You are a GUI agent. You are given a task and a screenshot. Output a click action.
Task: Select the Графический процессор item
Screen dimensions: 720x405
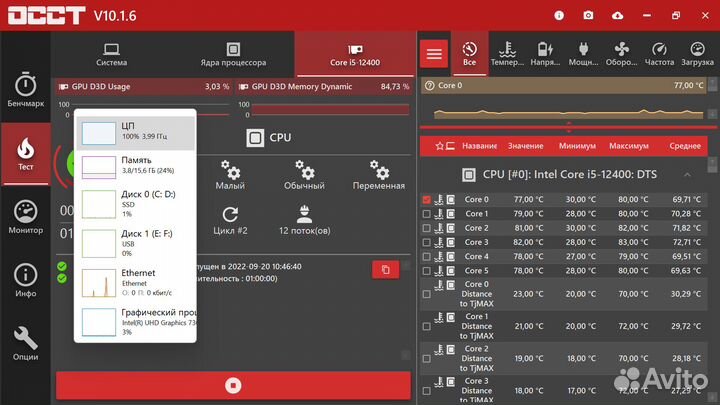135,322
